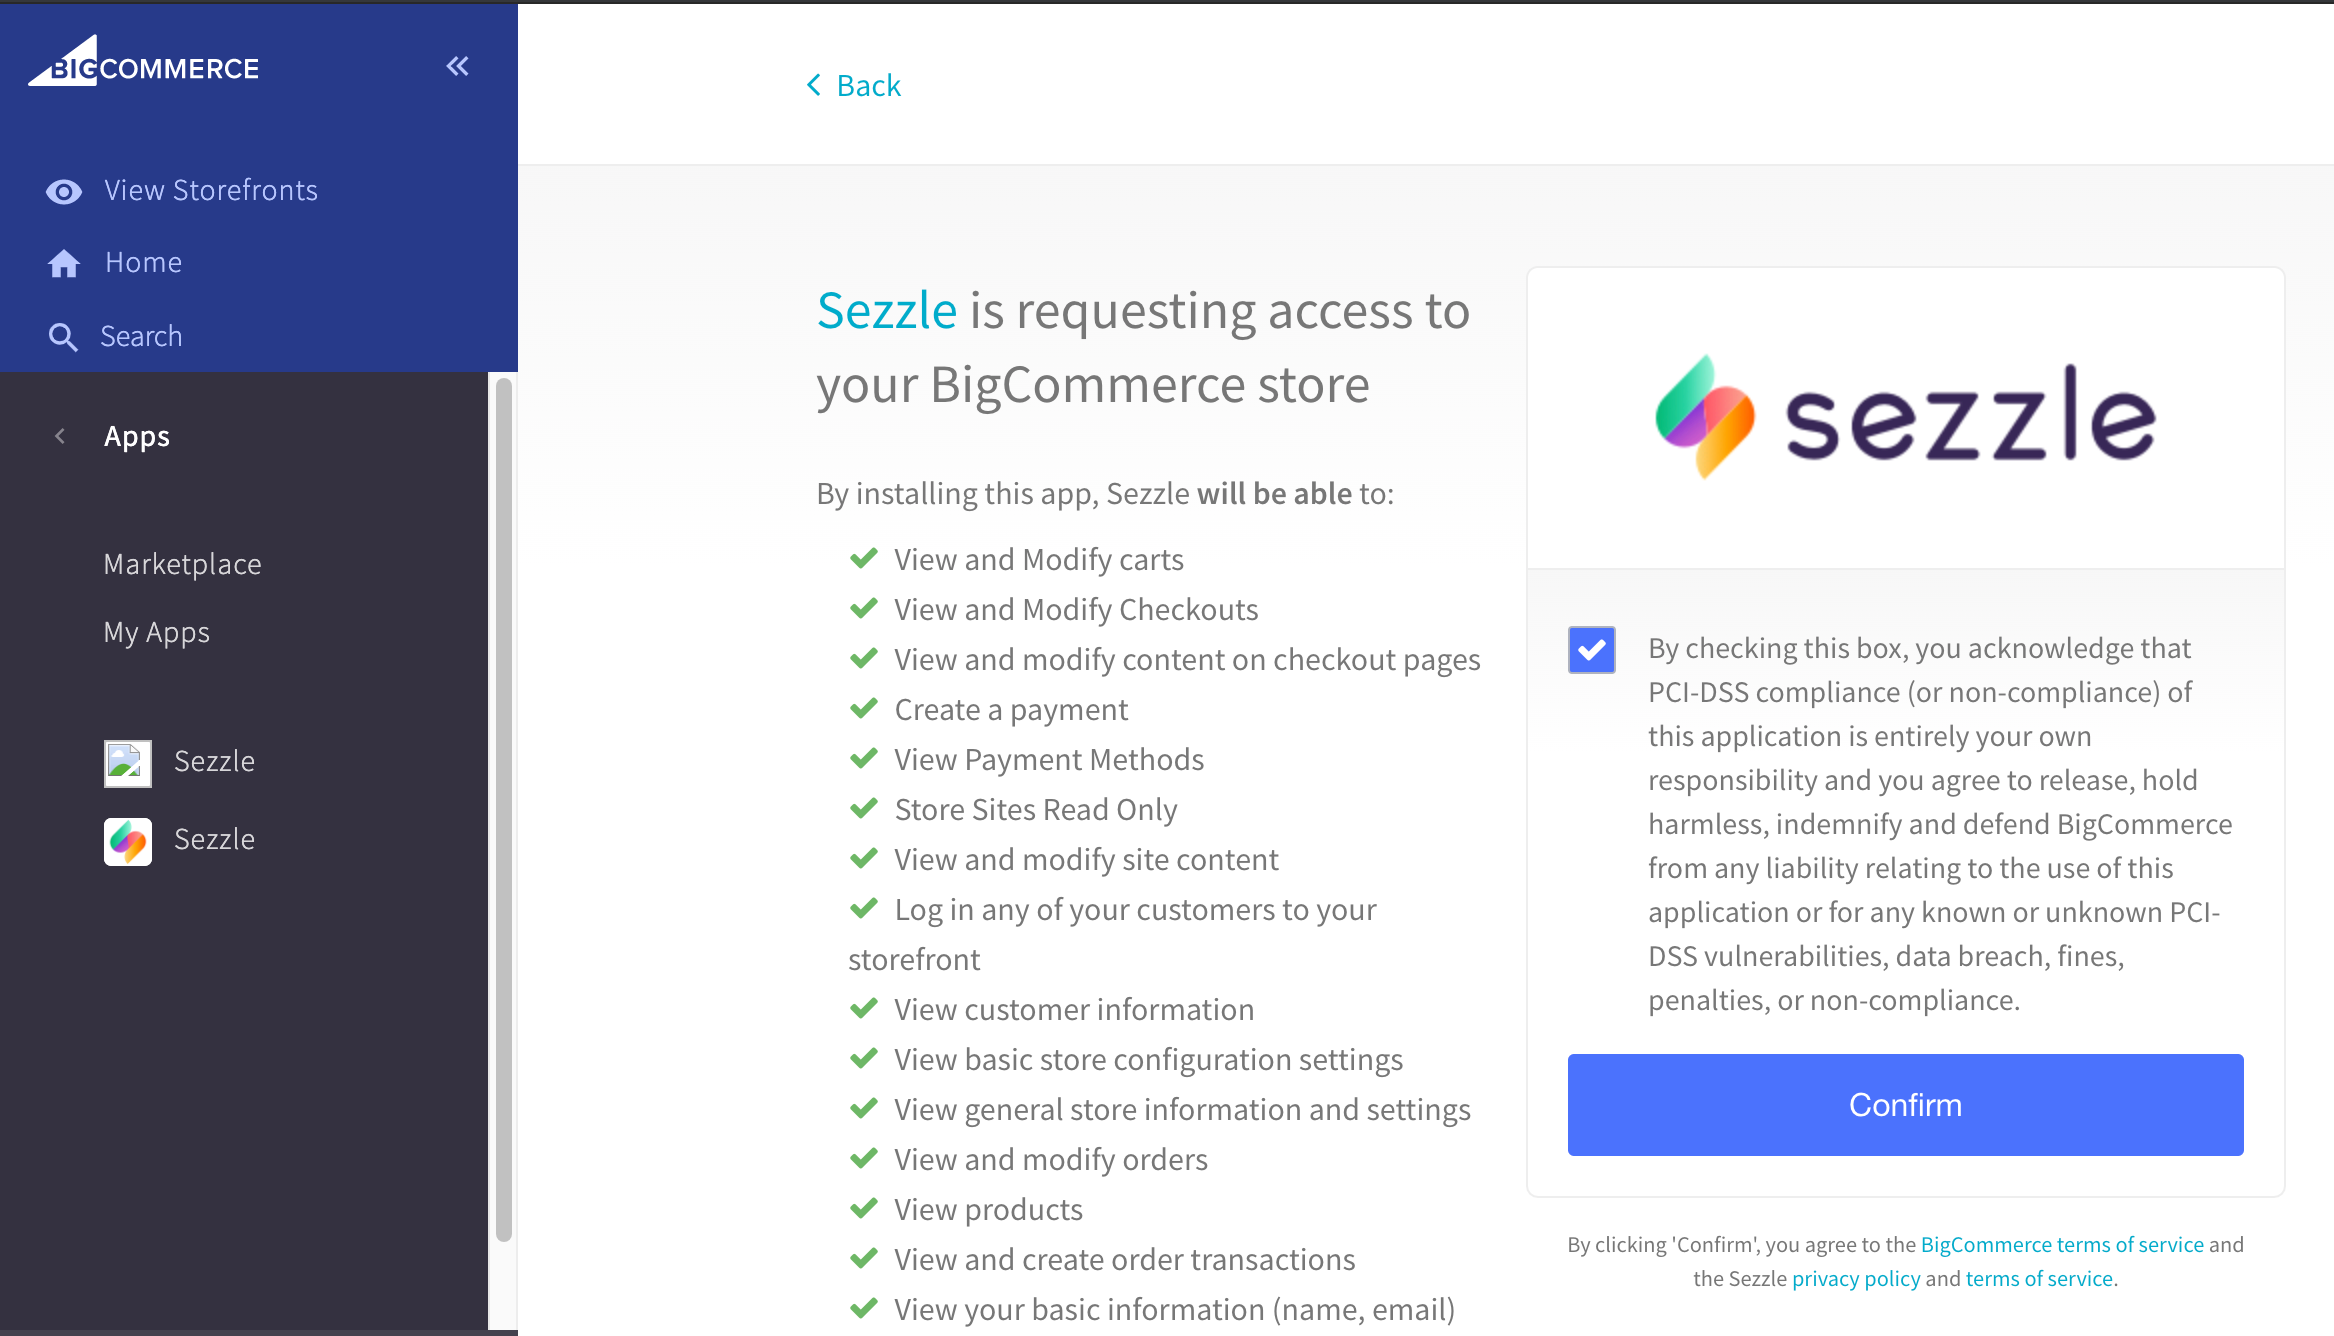
Task: Open the BigCommerce terms of service link
Action: click(x=2061, y=1245)
